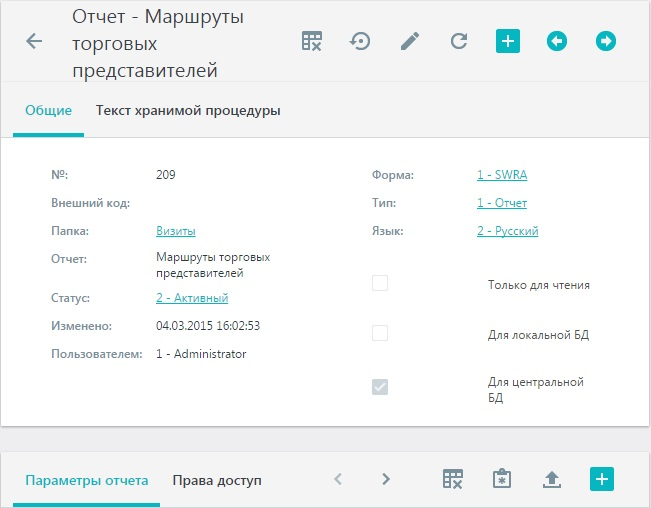651x508 pixels.
Task: Add new record with header plus button
Action: 508,41
